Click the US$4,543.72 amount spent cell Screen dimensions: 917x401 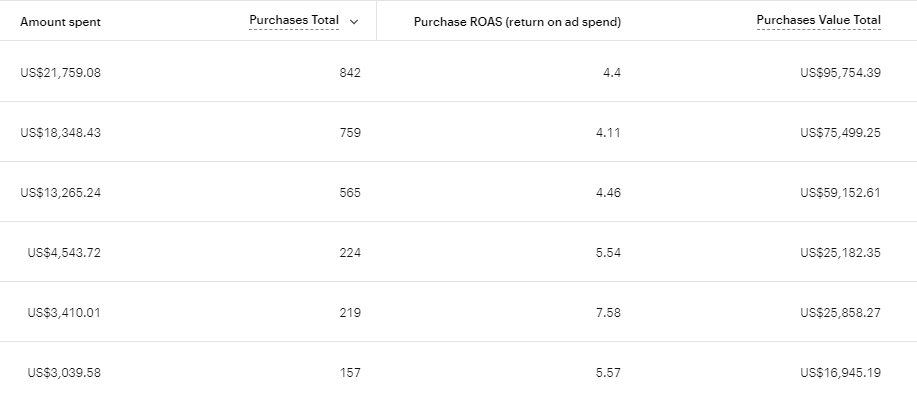(64, 252)
